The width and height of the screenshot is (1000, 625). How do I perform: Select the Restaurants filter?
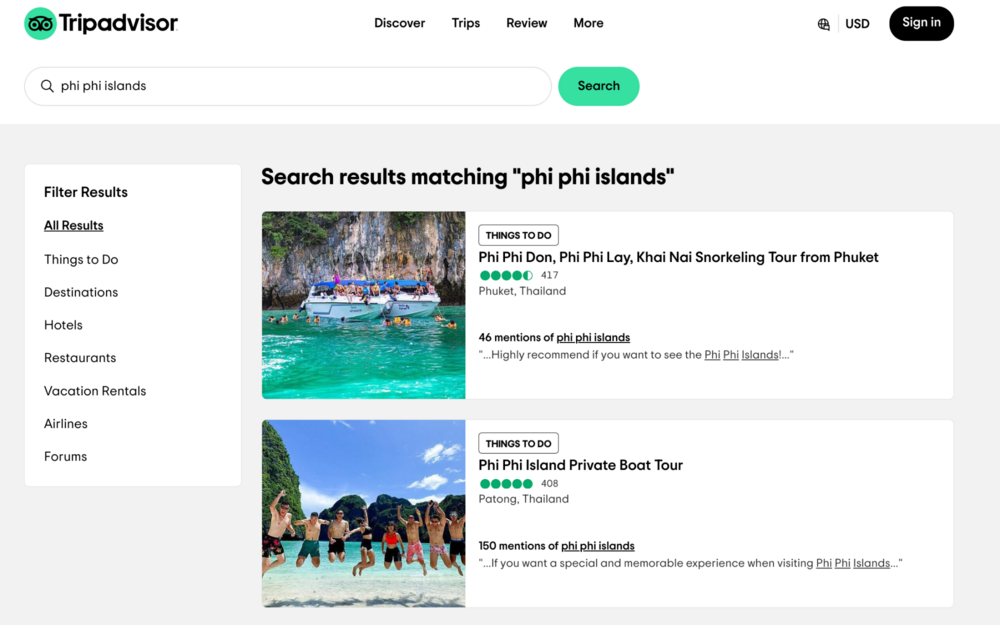80,358
